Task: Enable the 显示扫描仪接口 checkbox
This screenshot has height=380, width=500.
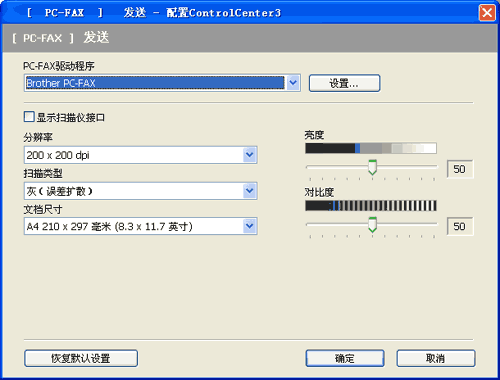Action: (29, 117)
